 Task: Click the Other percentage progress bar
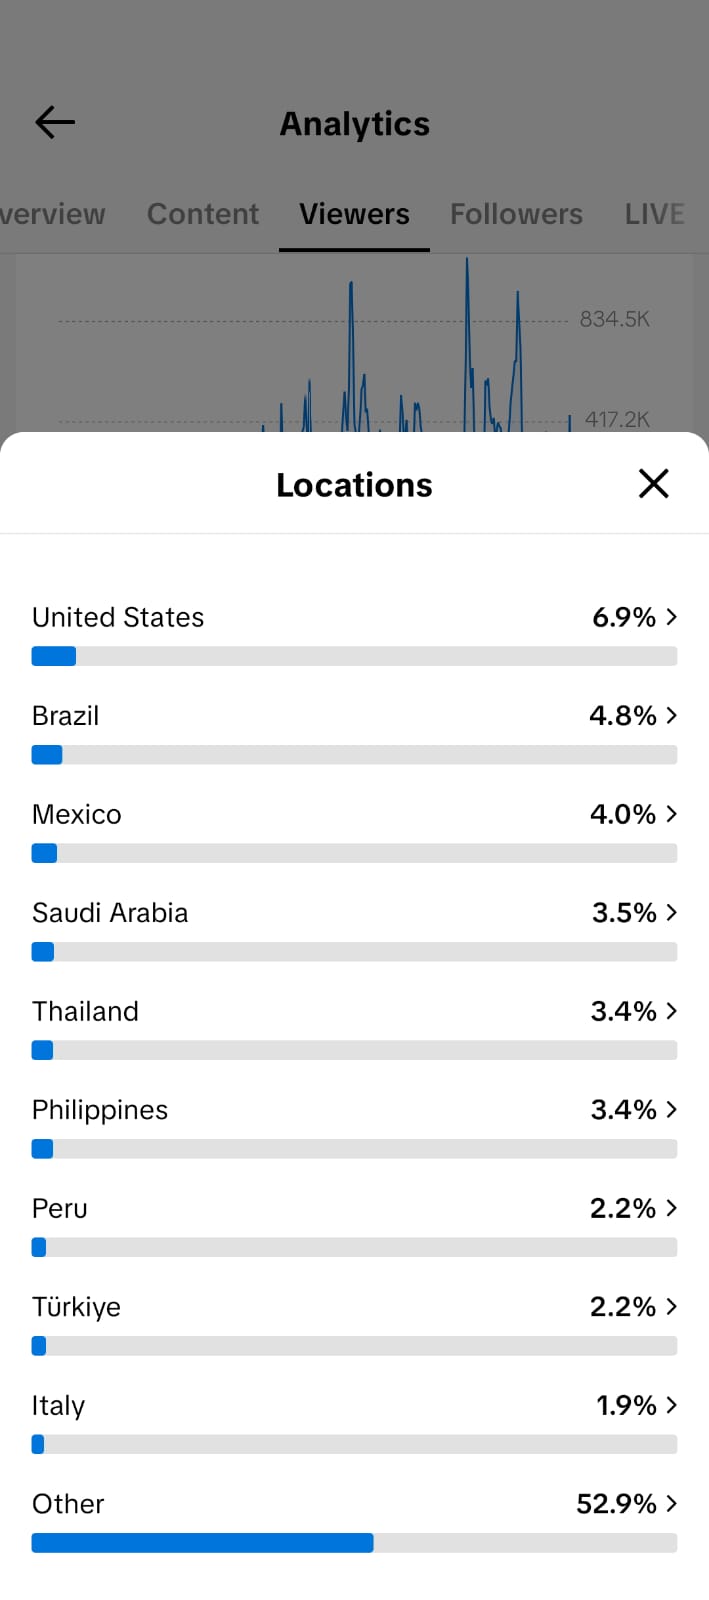click(x=354, y=1543)
